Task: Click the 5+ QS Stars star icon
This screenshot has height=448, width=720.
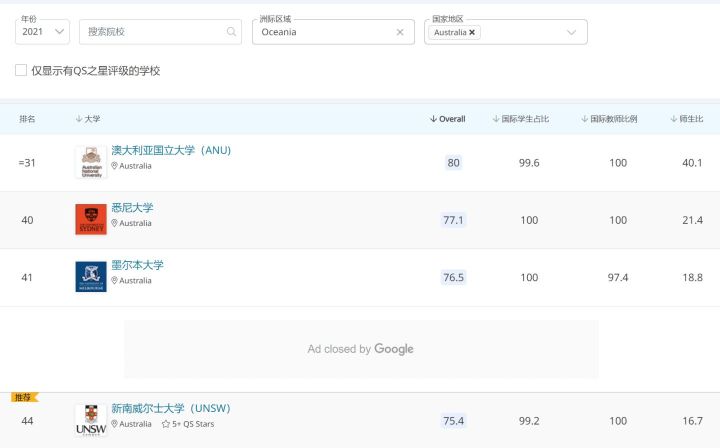Action: click(x=166, y=424)
